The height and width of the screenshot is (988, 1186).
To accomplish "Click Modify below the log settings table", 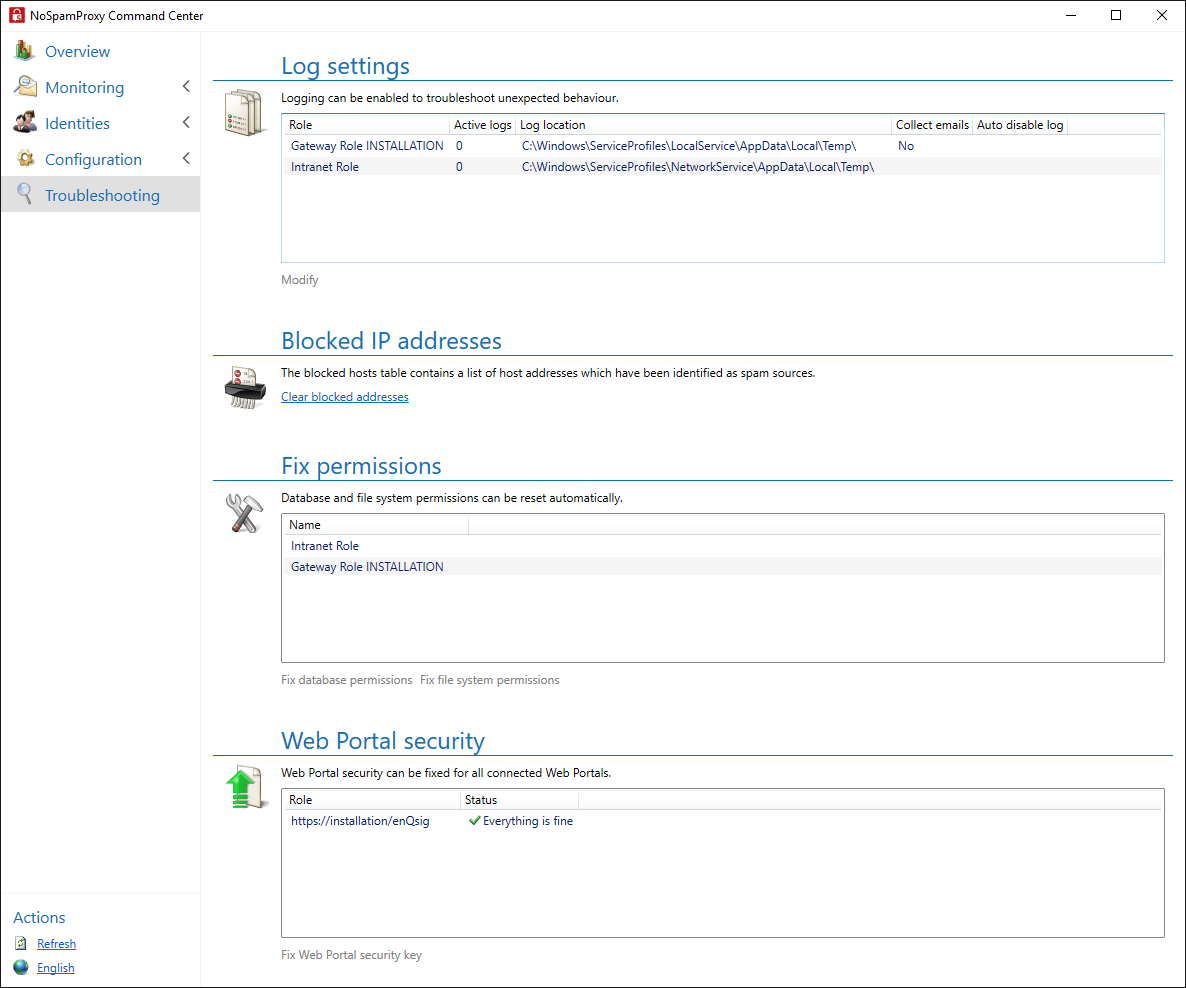I will click(x=300, y=280).
